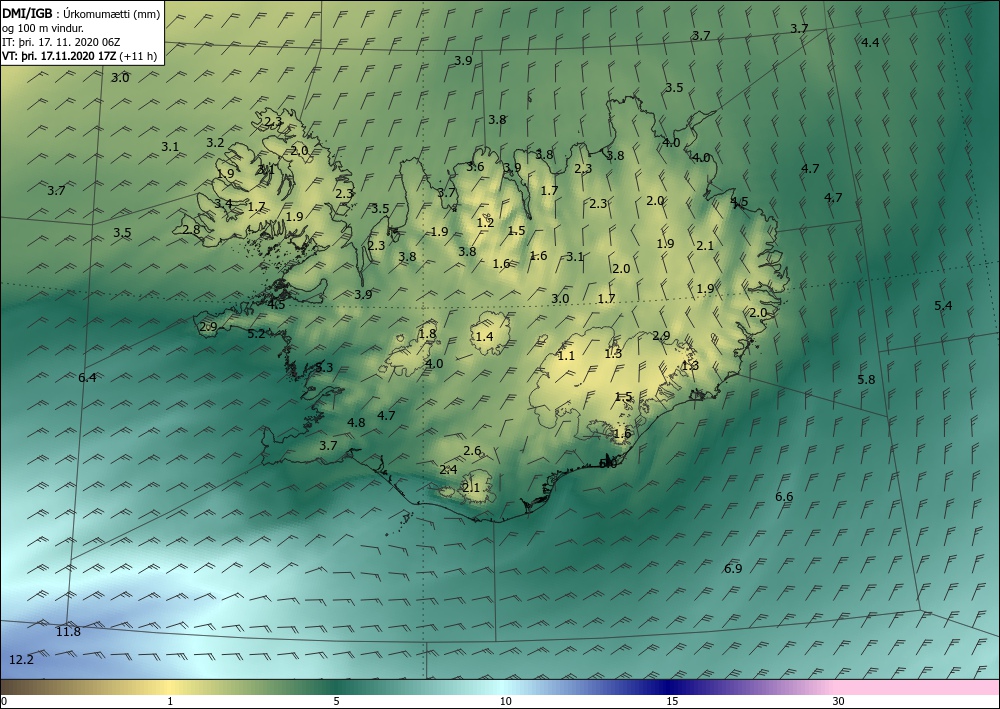Image resolution: width=1000 pixels, height=709 pixels.
Task: Click the 6.6 value on the map
Action: click(784, 497)
